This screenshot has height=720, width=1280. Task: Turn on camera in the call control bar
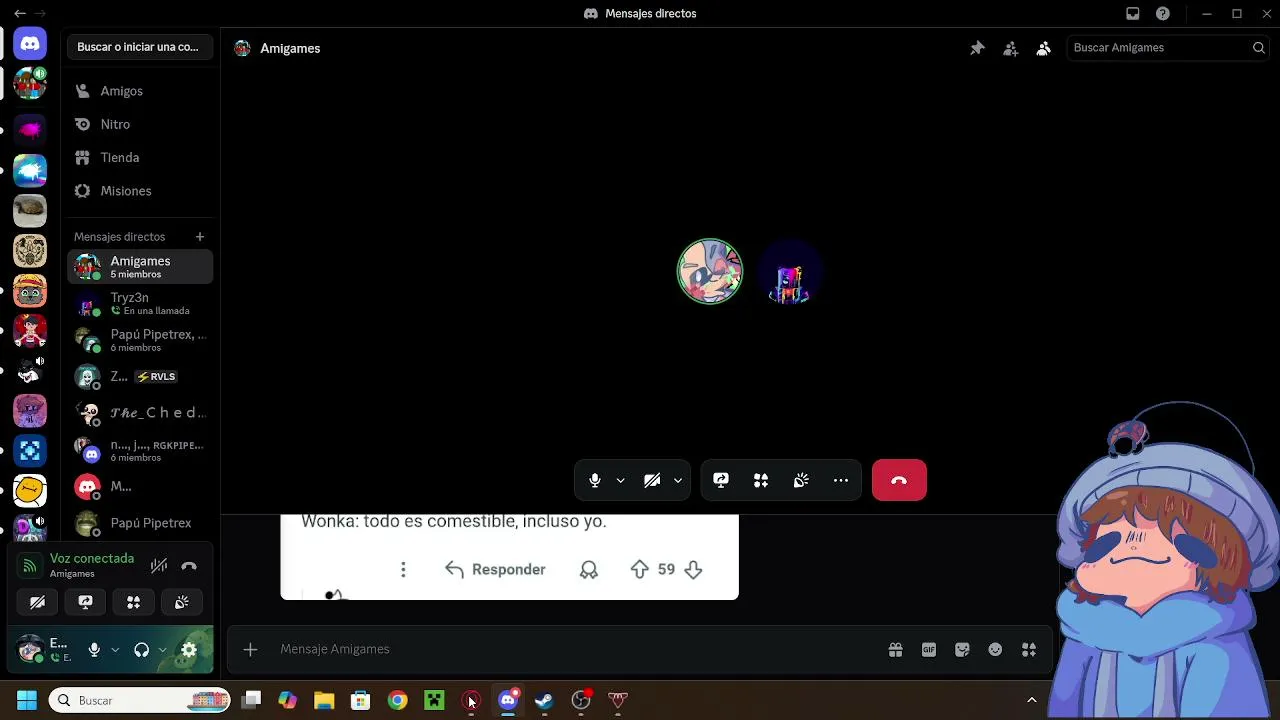652,481
